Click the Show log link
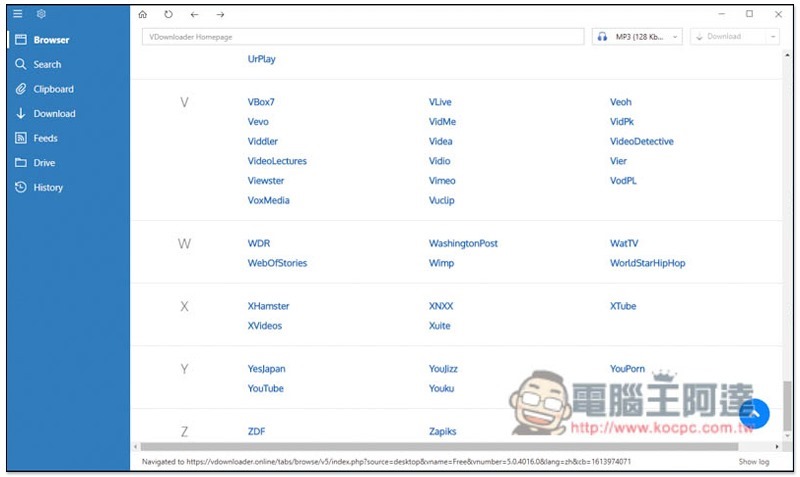Viewport: 800px width, 477px height. 754,462
